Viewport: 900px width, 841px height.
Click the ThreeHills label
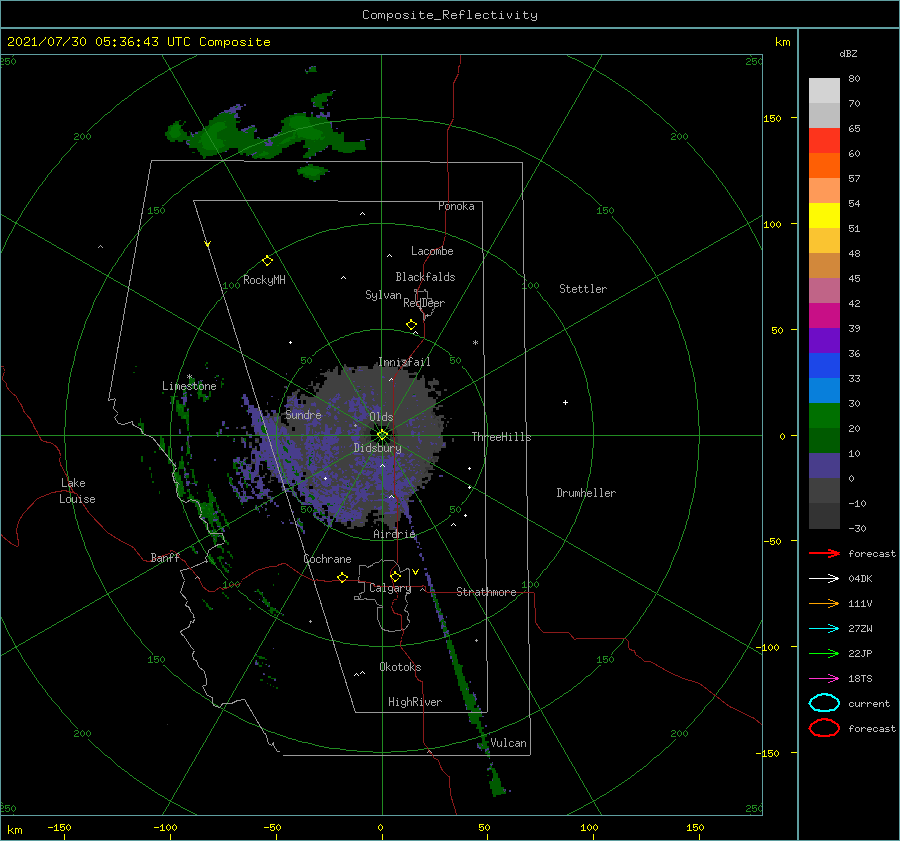(x=501, y=437)
